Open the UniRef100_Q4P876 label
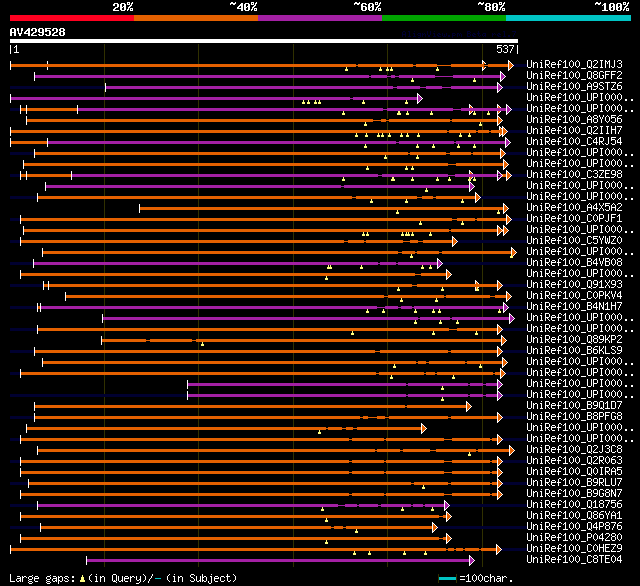 574,527
